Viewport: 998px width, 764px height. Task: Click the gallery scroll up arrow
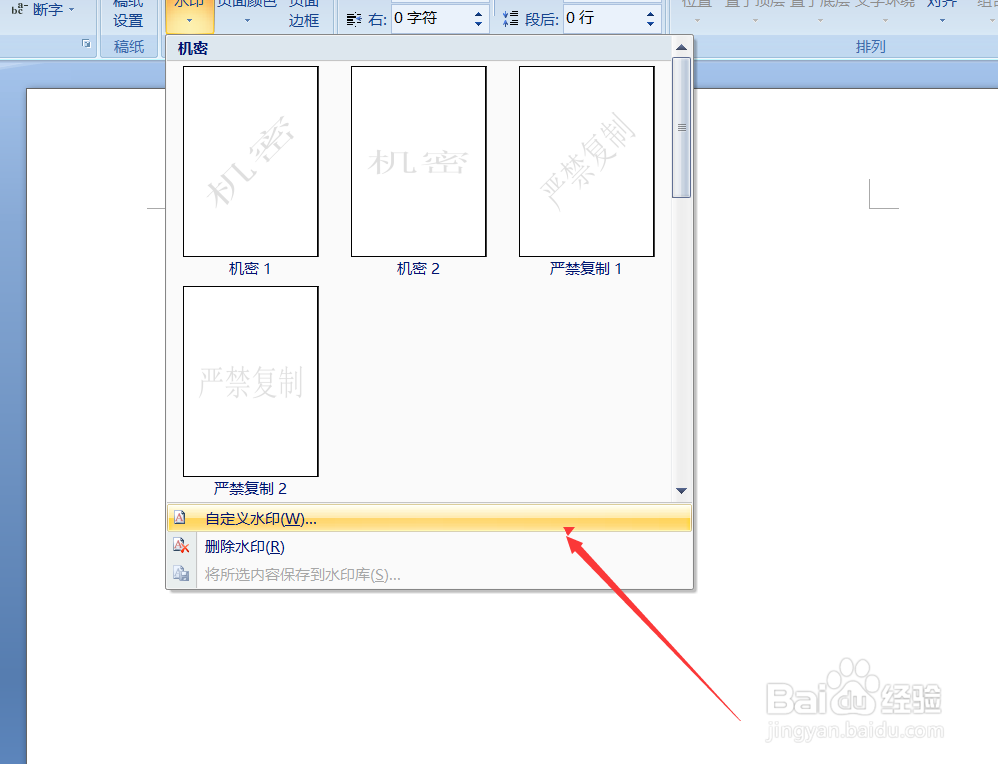point(682,47)
